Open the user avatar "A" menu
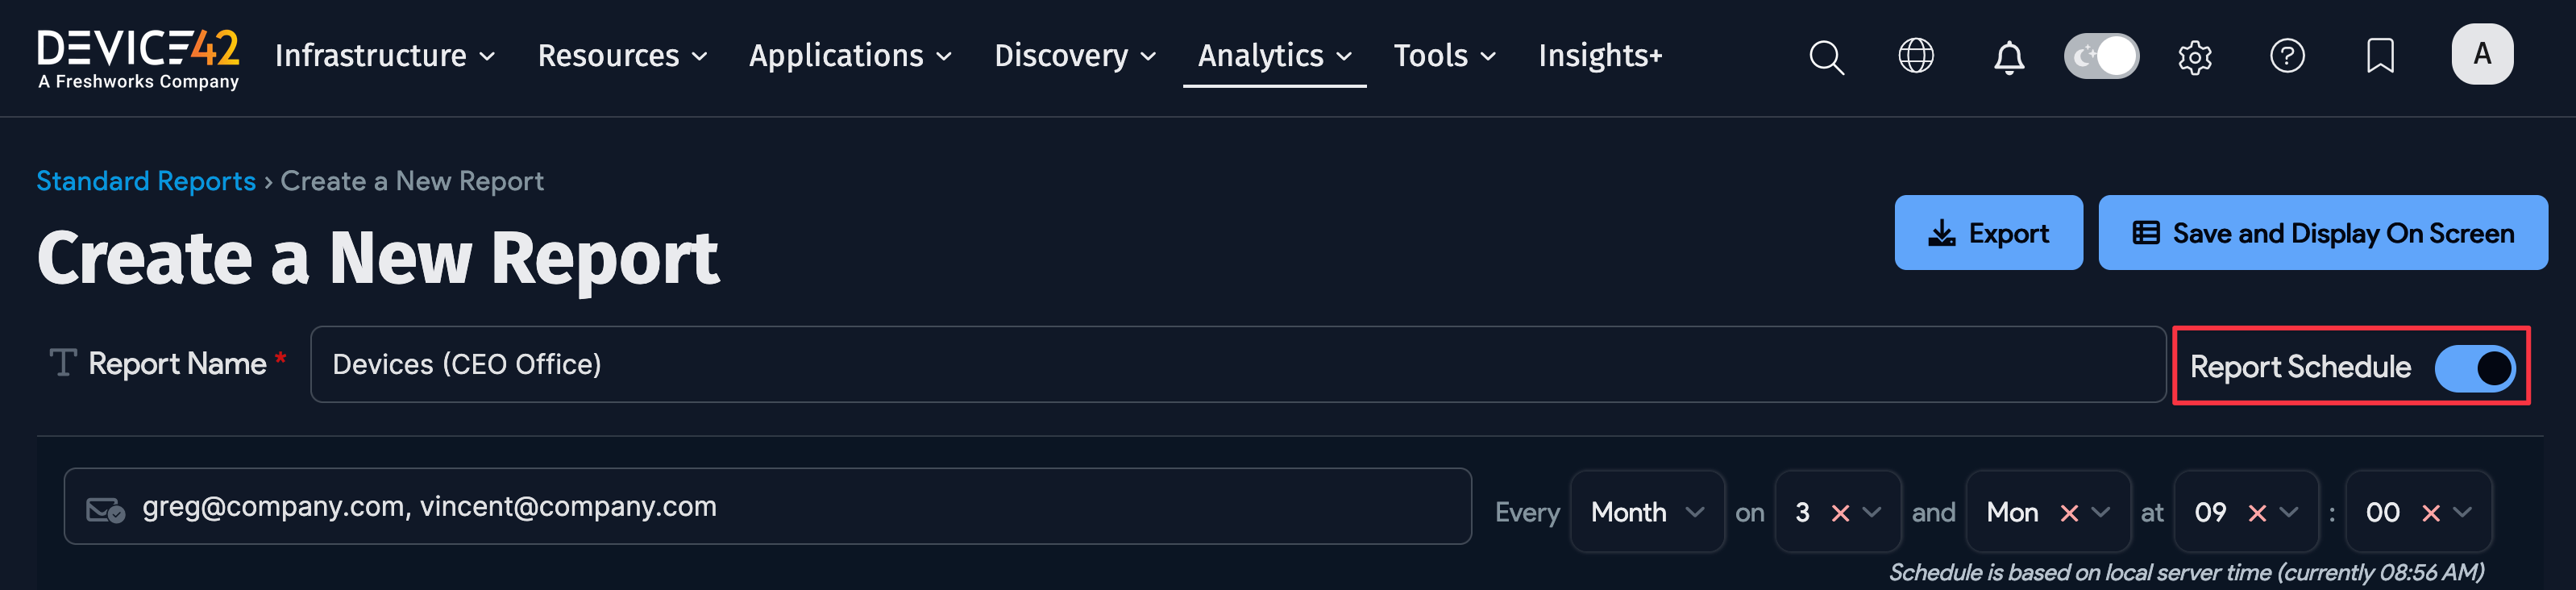 tap(2481, 55)
